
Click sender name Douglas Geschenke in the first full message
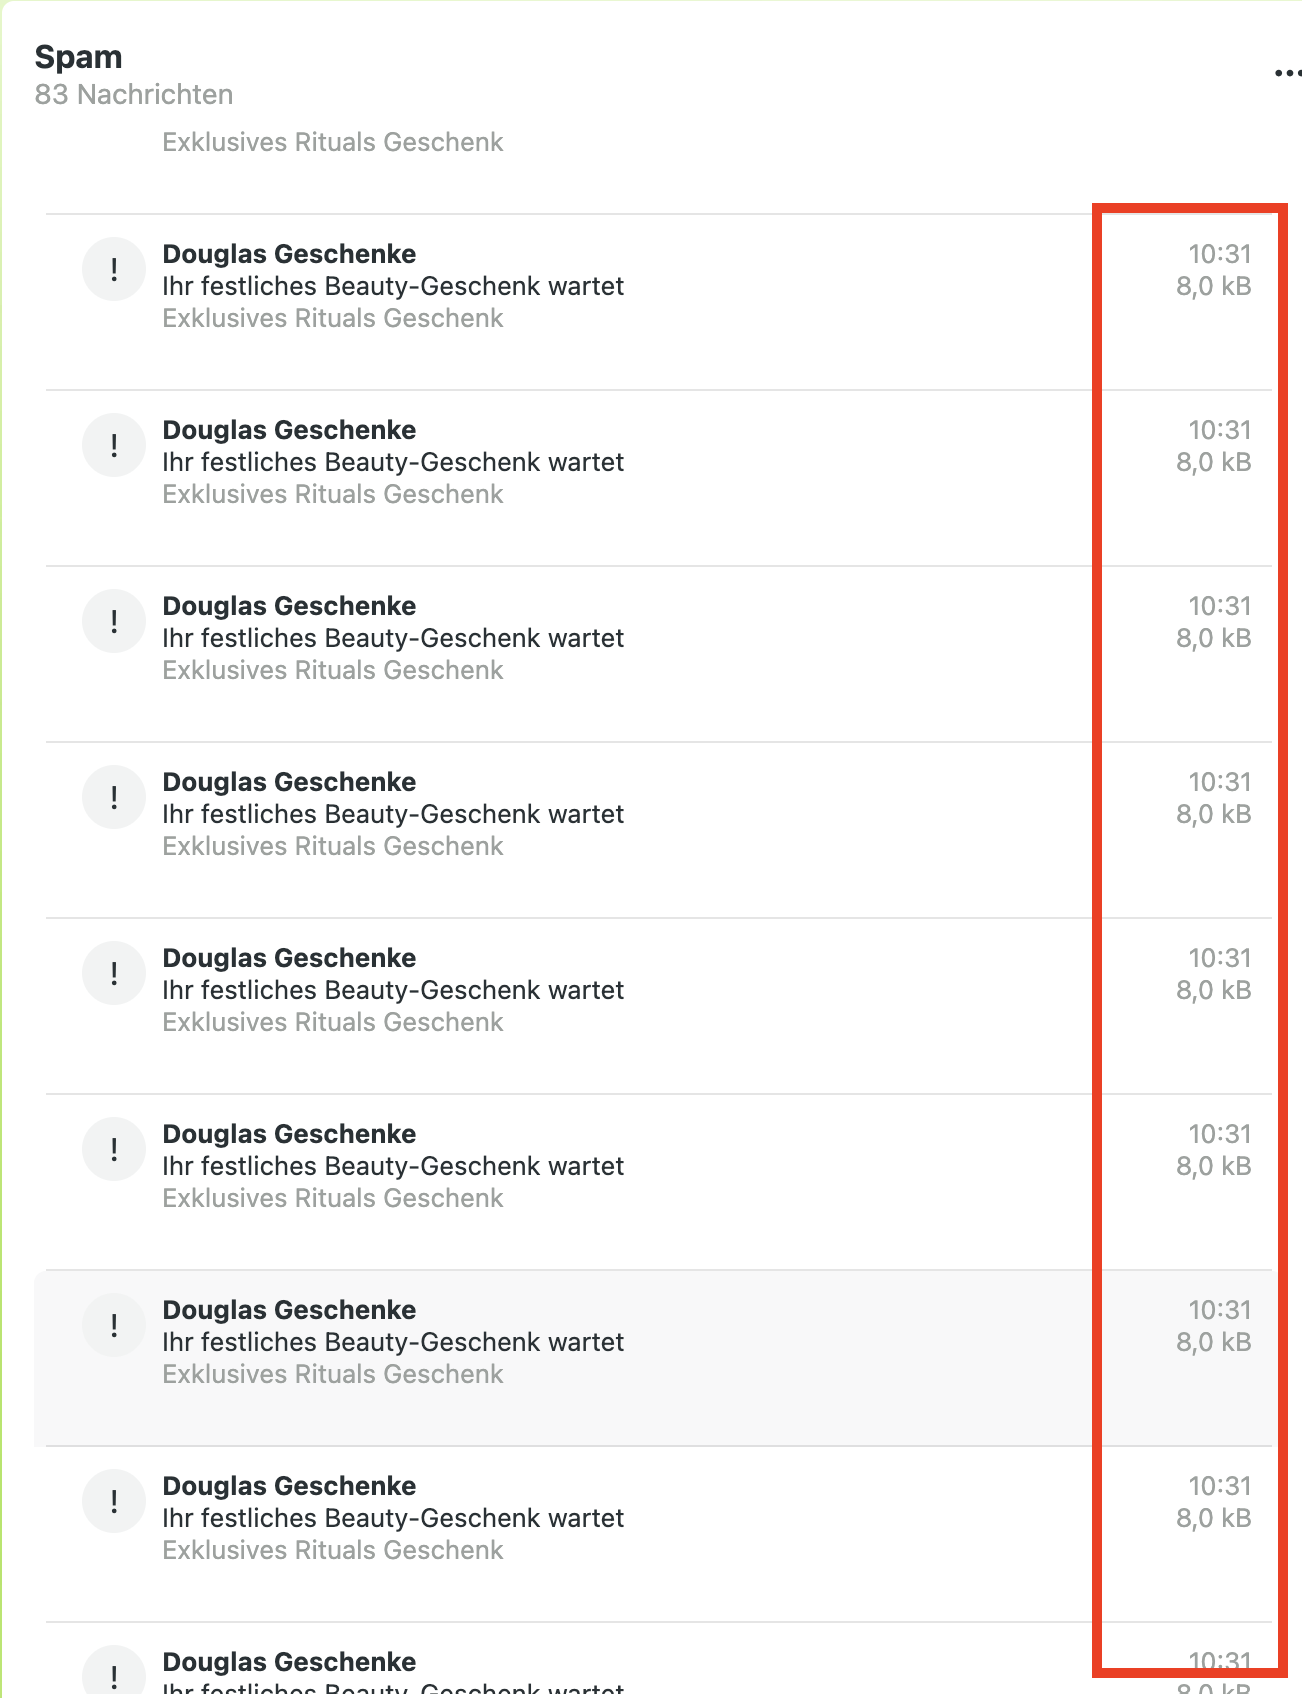(x=289, y=254)
